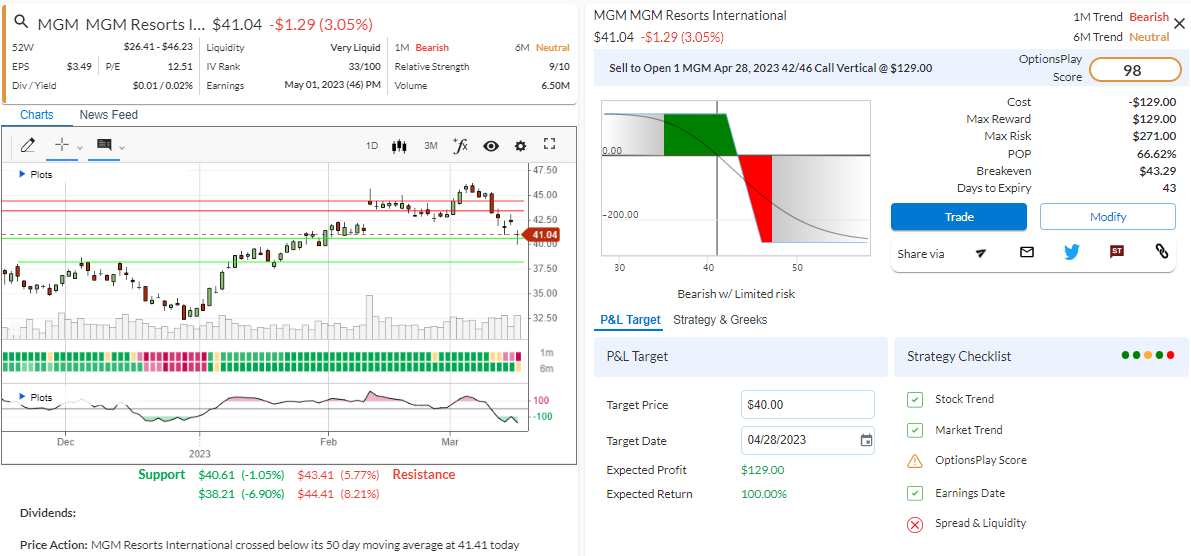Click the 6M Trend Neutral label in trade panel
Screen dimensions: 1191x556
tap(1121, 36)
